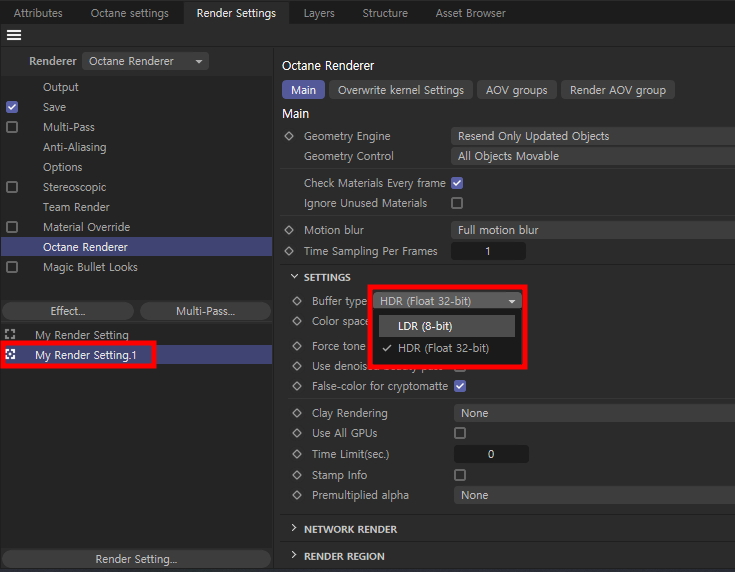Uncheck False-color for cryptomatte
This screenshot has width=735, height=572.
[x=460, y=386]
